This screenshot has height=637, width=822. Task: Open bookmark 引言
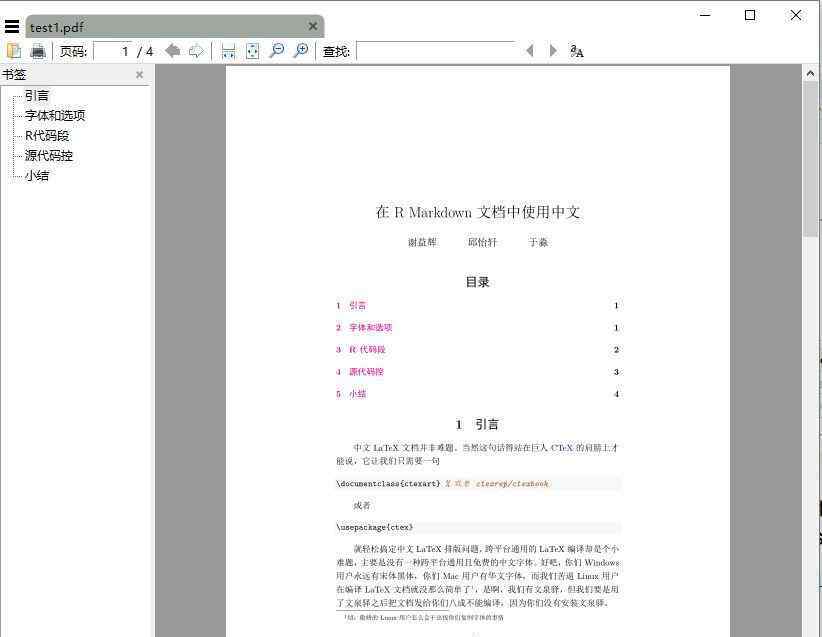(x=37, y=95)
